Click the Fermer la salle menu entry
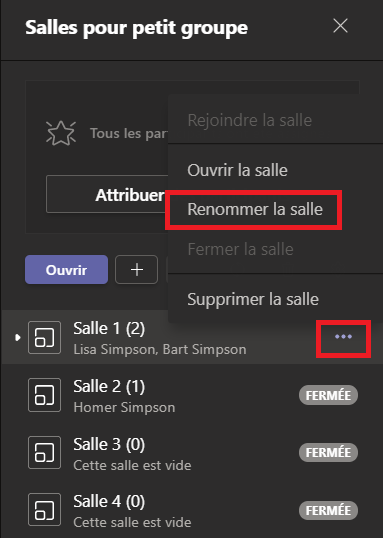The image size is (383, 538). click(x=241, y=249)
